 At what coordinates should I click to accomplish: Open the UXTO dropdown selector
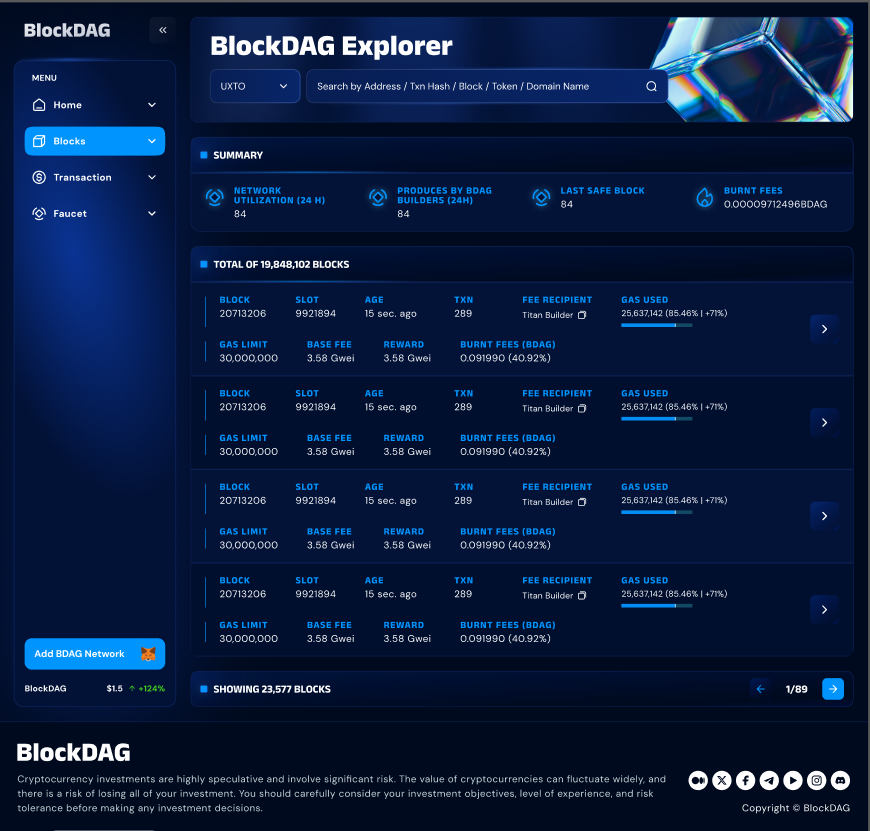(255, 86)
